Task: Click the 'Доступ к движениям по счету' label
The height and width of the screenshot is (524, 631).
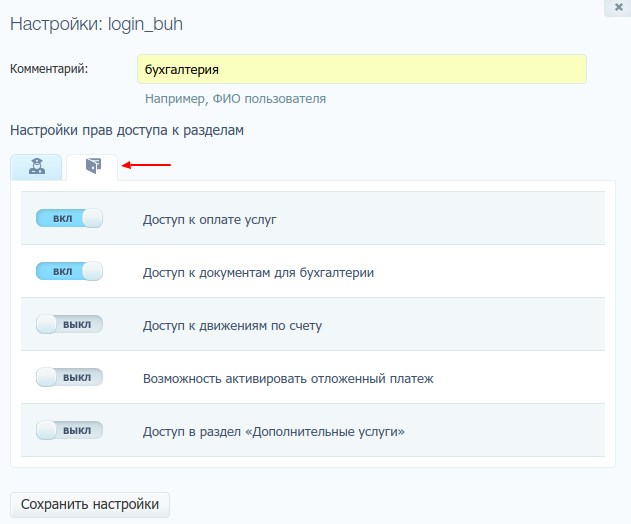Action: click(232, 325)
